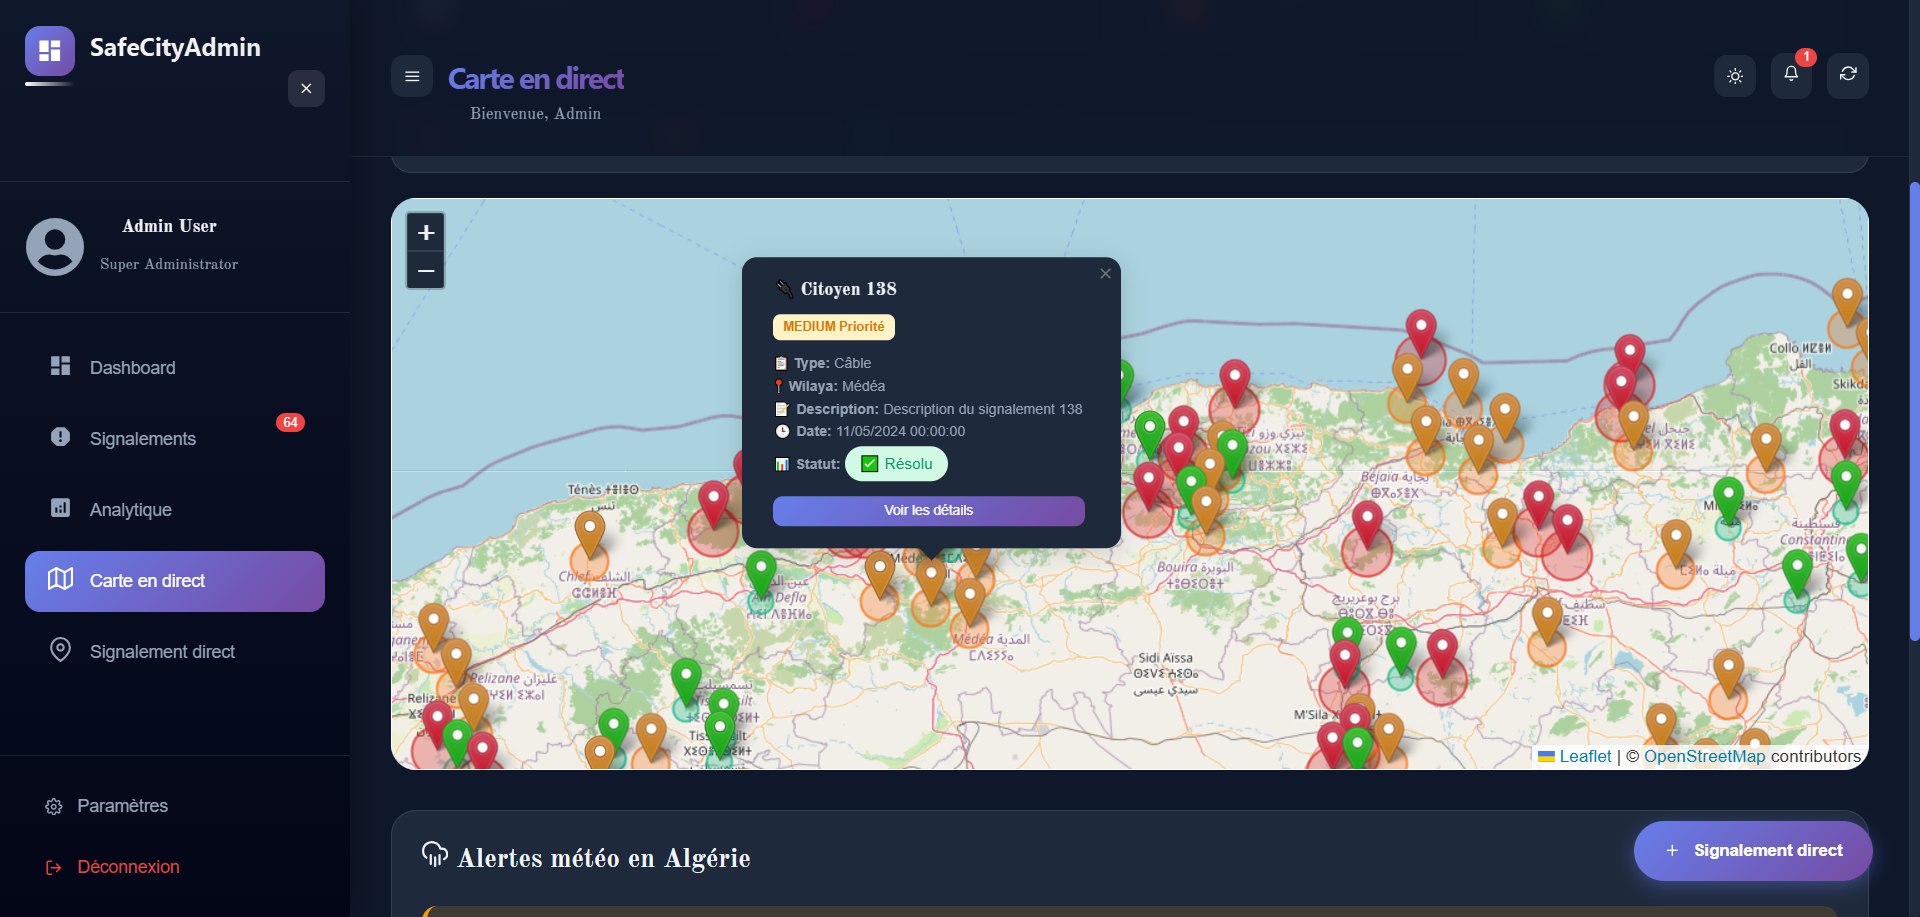
Task: Click the Carte en direct page title
Action: point(536,79)
